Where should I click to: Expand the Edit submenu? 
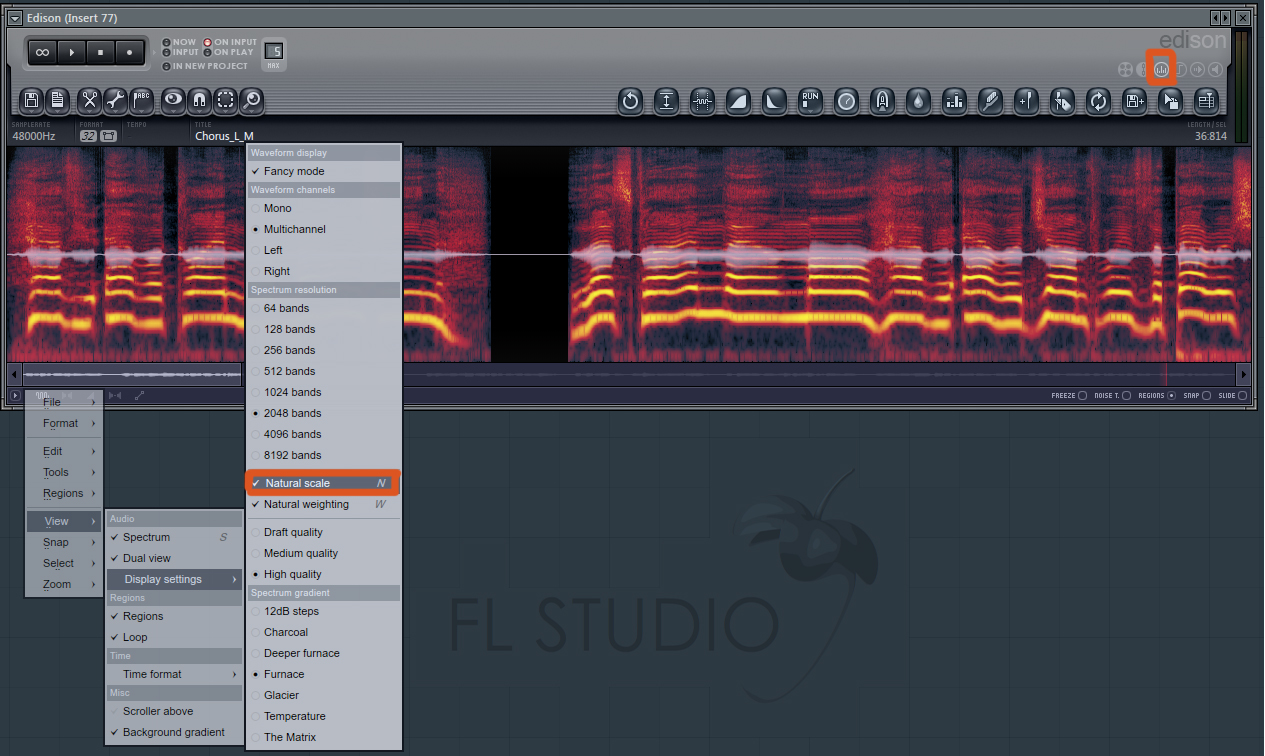64,451
